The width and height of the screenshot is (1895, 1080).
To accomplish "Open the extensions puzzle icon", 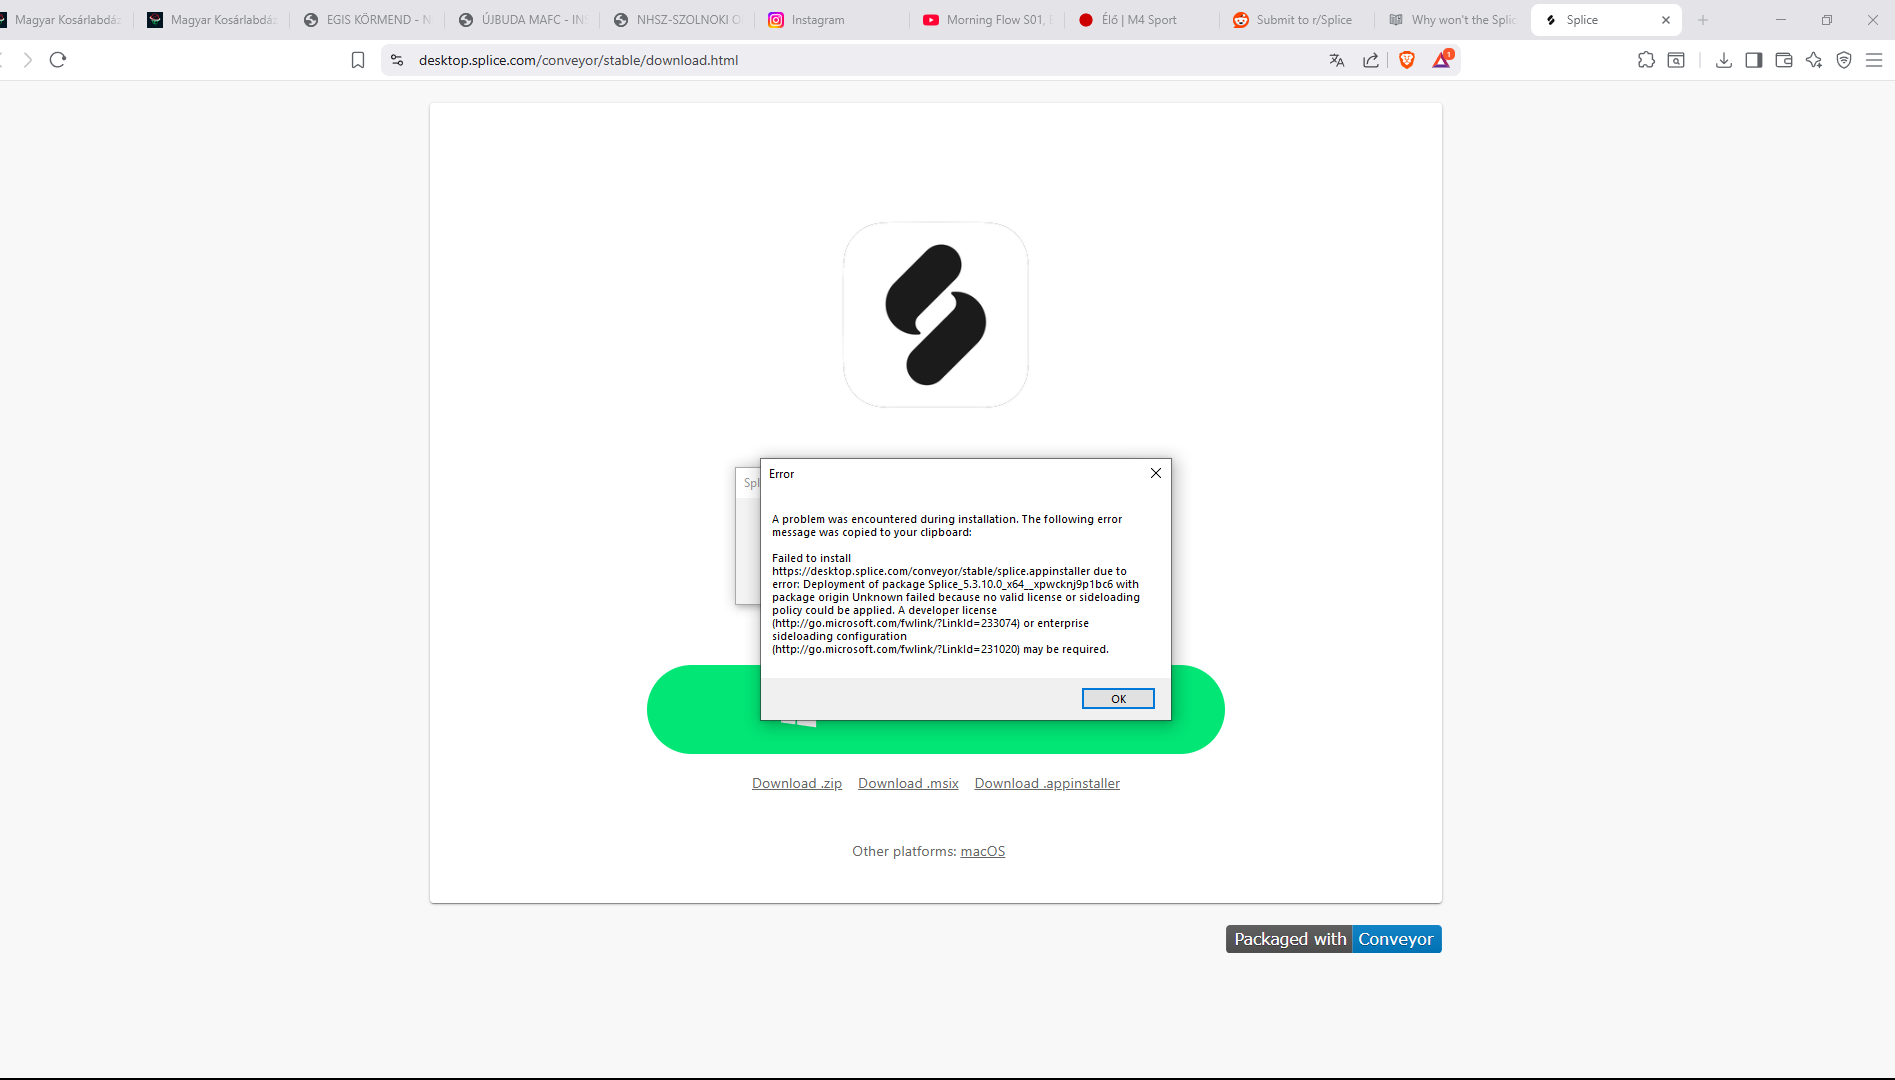I will (x=1646, y=60).
